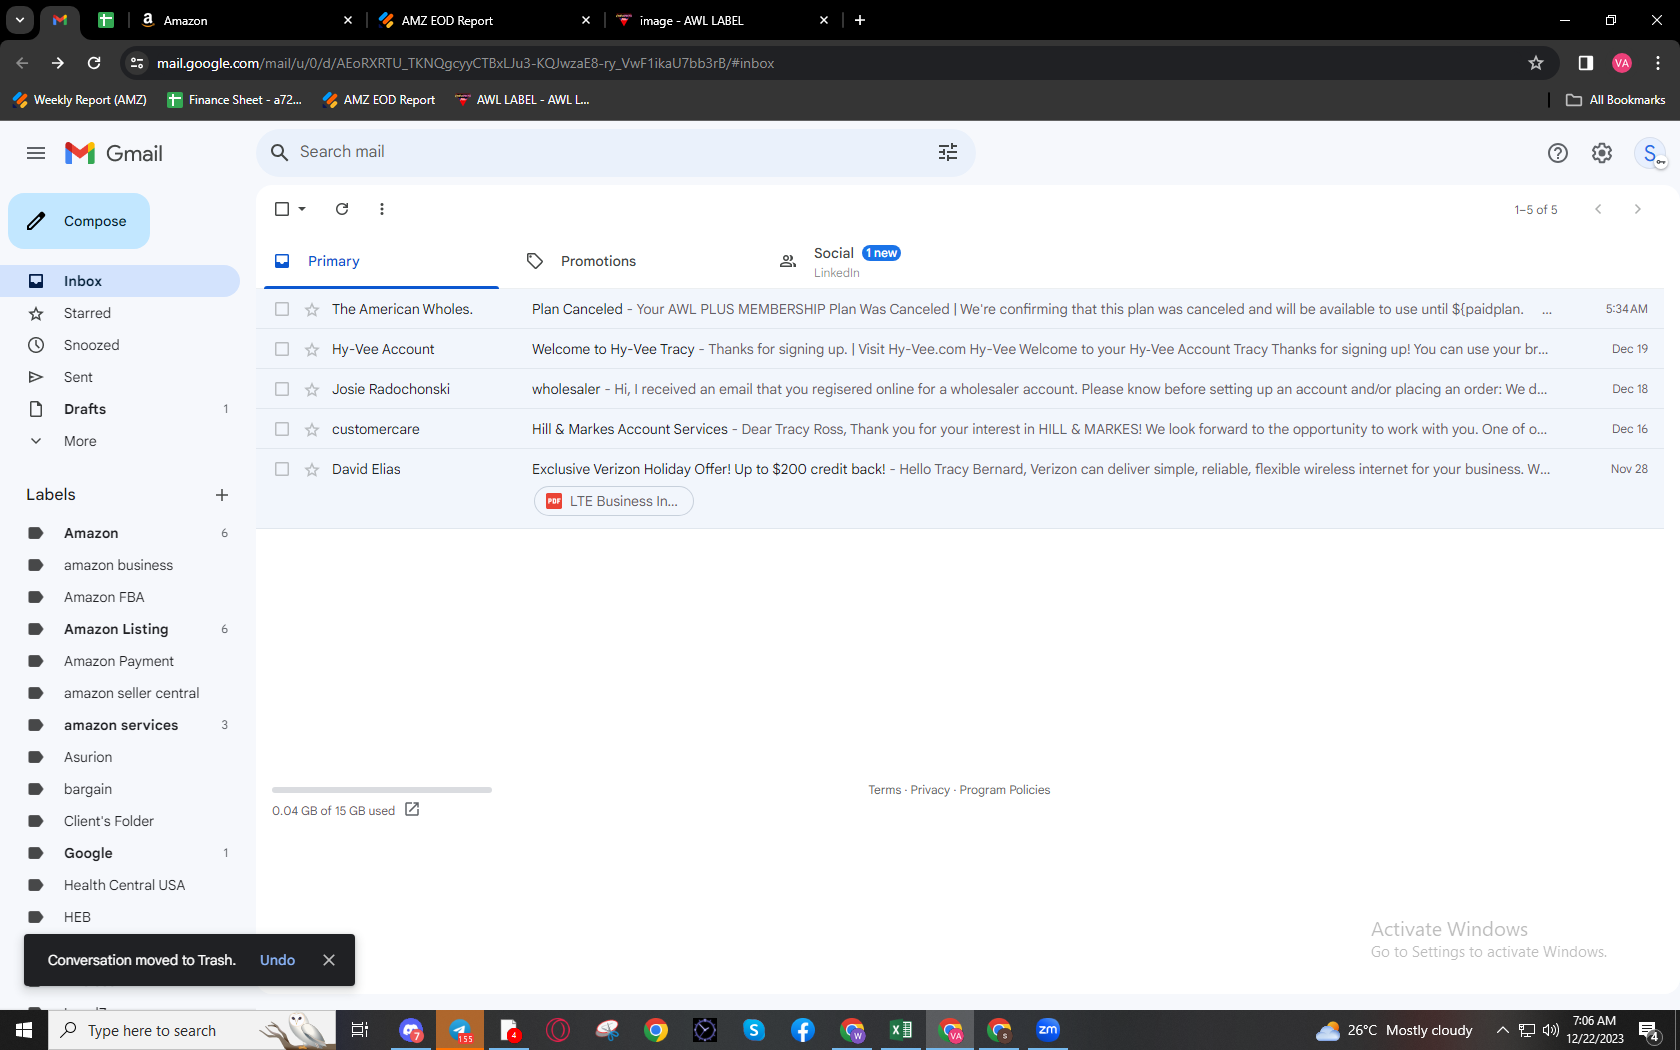Show search options filter icon
Image resolution: width=1680 pixels, height=1050 pixels.
948,152
